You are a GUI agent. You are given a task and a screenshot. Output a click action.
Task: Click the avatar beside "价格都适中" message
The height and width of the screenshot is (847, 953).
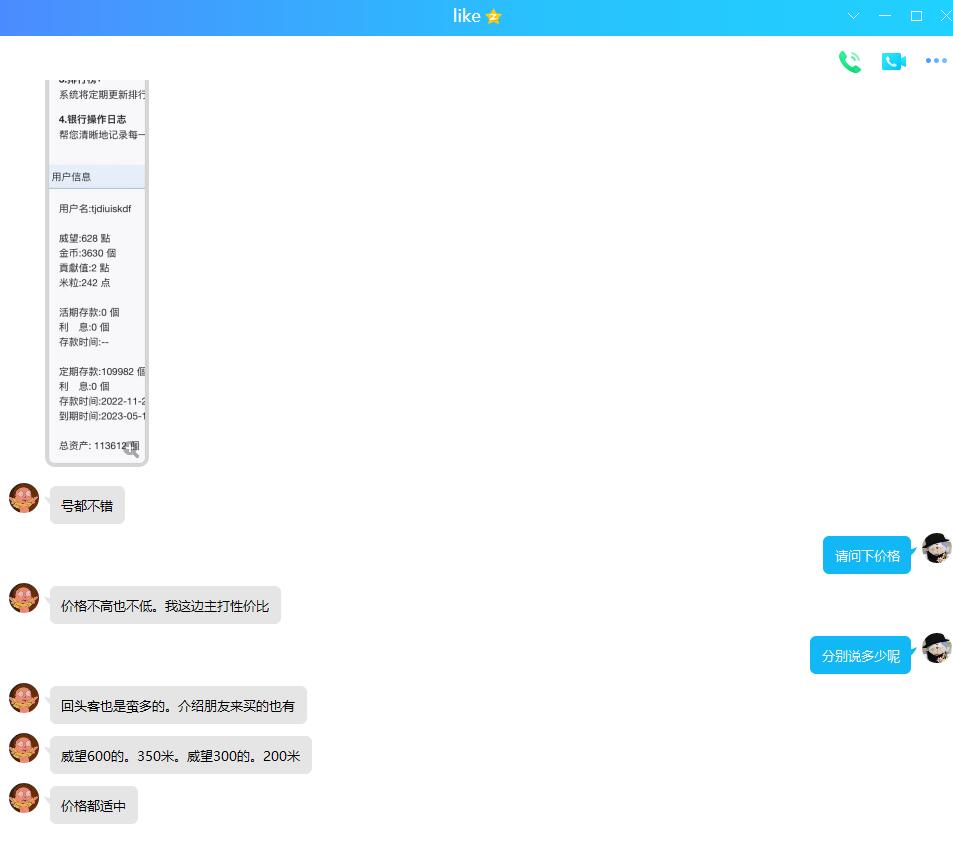[24, 798]
